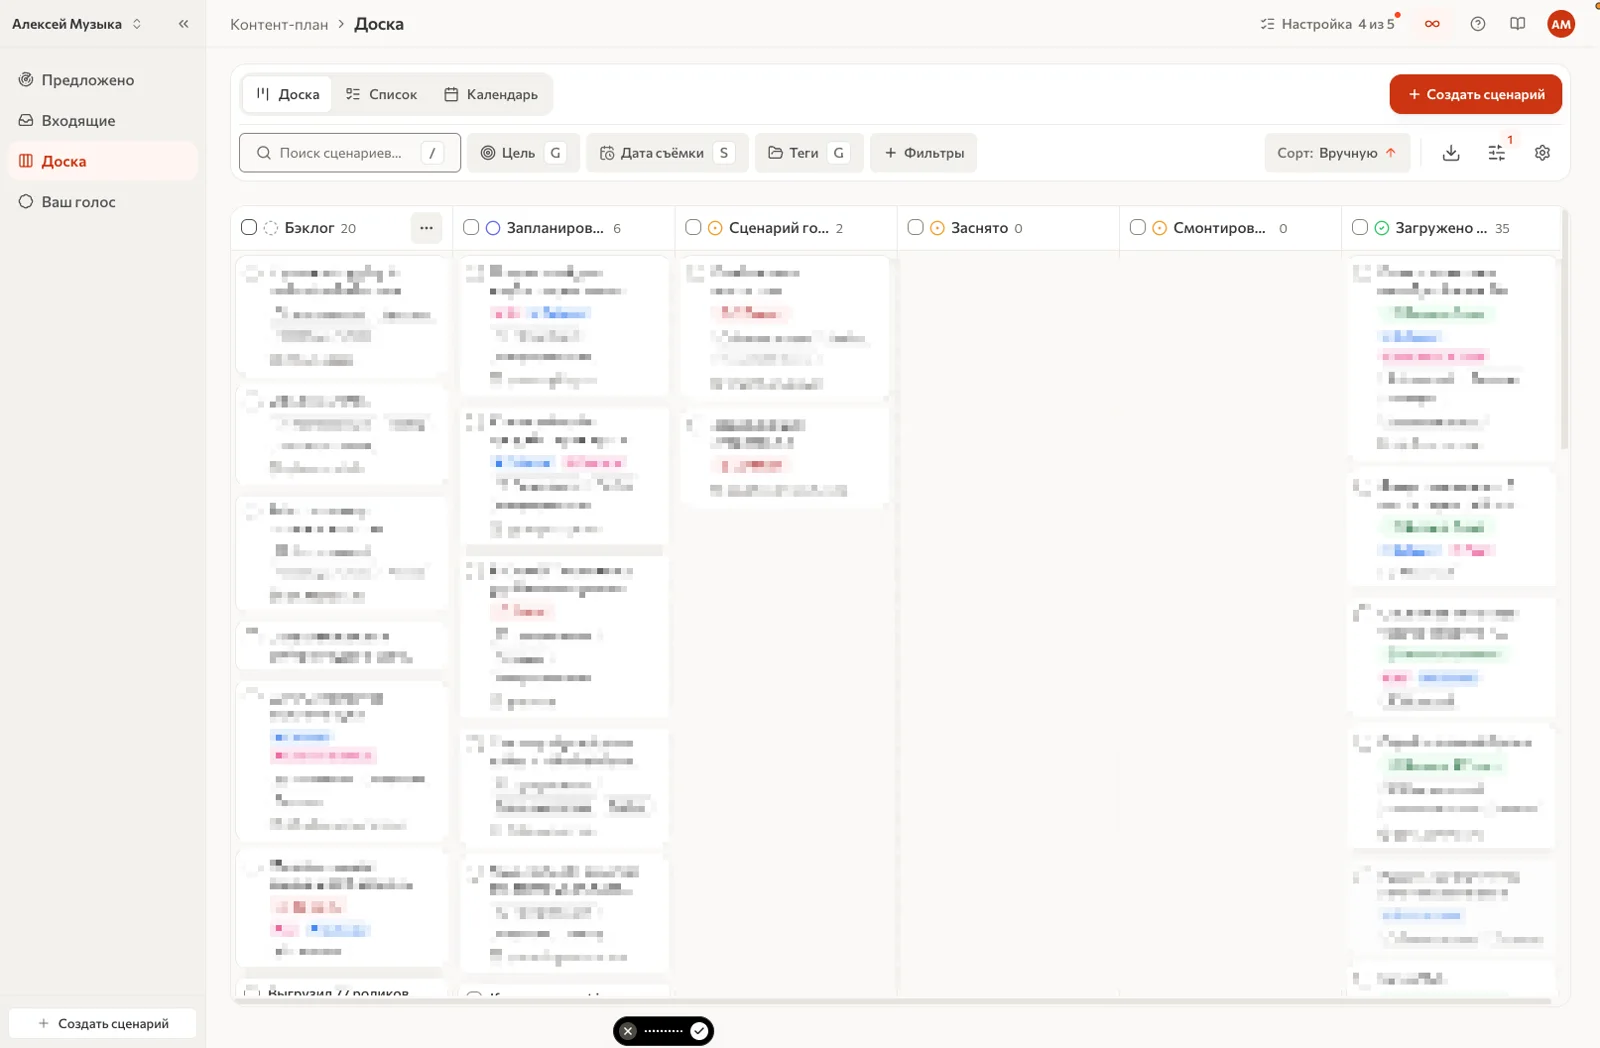Focus the Поиск сценариев search field
This screenshot has height=1048, width=1600.
coord(350,153)
